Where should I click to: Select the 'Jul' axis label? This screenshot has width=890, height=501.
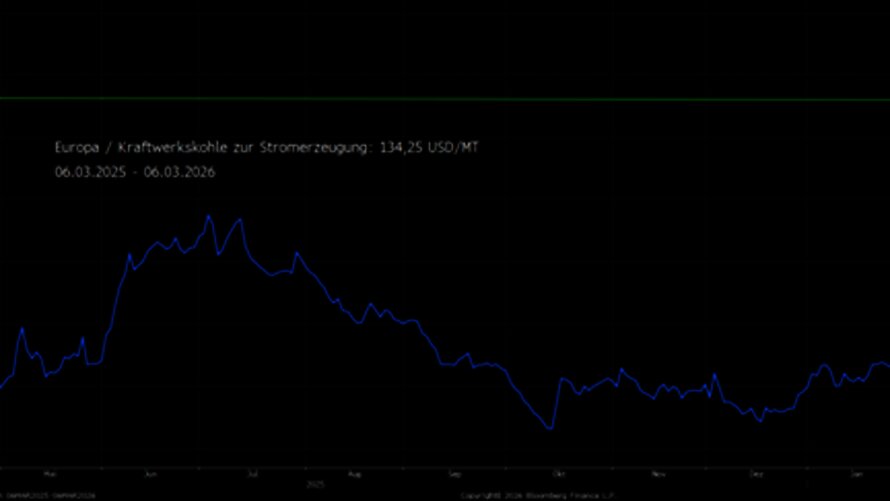(x=252, y=473)
